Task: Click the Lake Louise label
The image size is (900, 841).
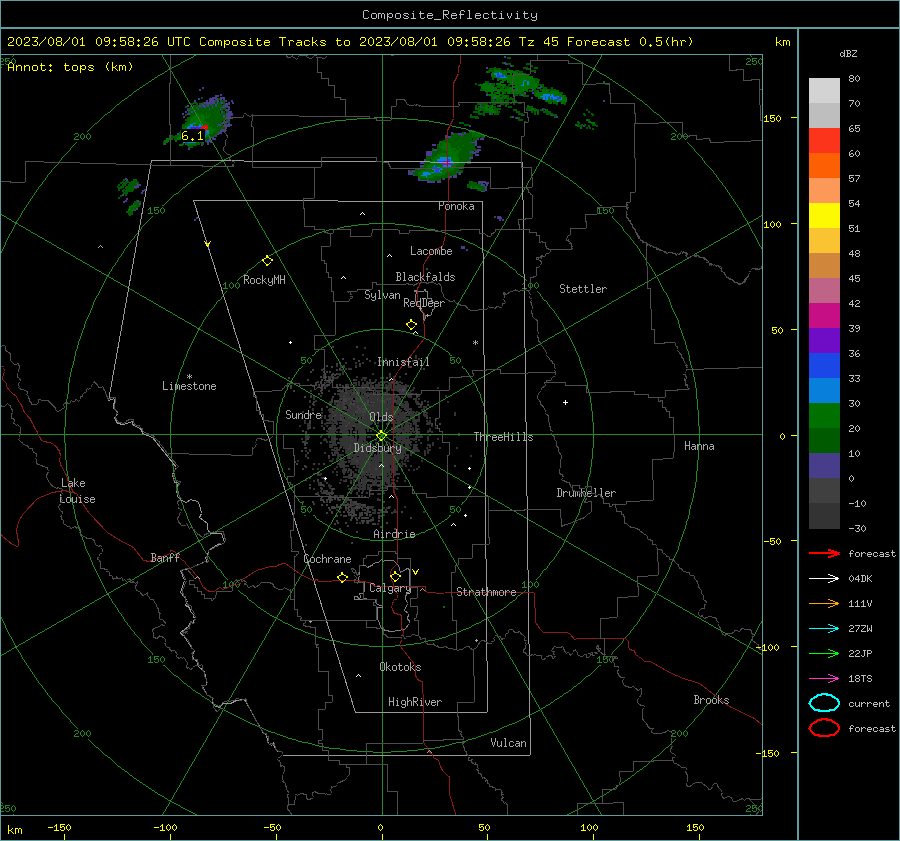Action: click(x=77, y=491)
